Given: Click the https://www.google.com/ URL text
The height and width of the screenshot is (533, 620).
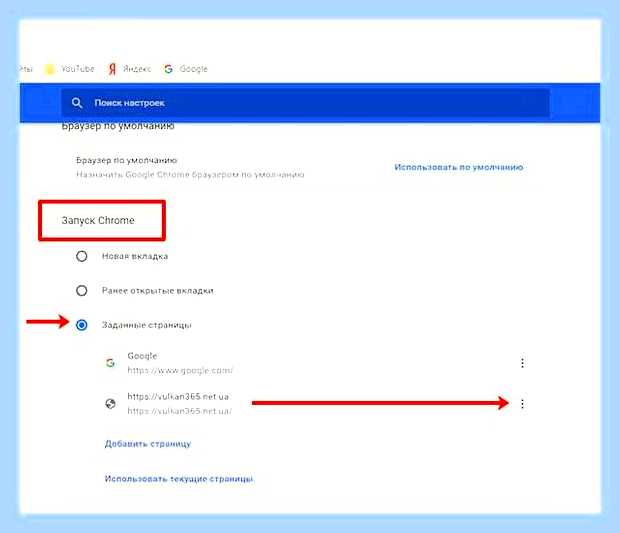Looking at the screenshot, I should (180, 370).
